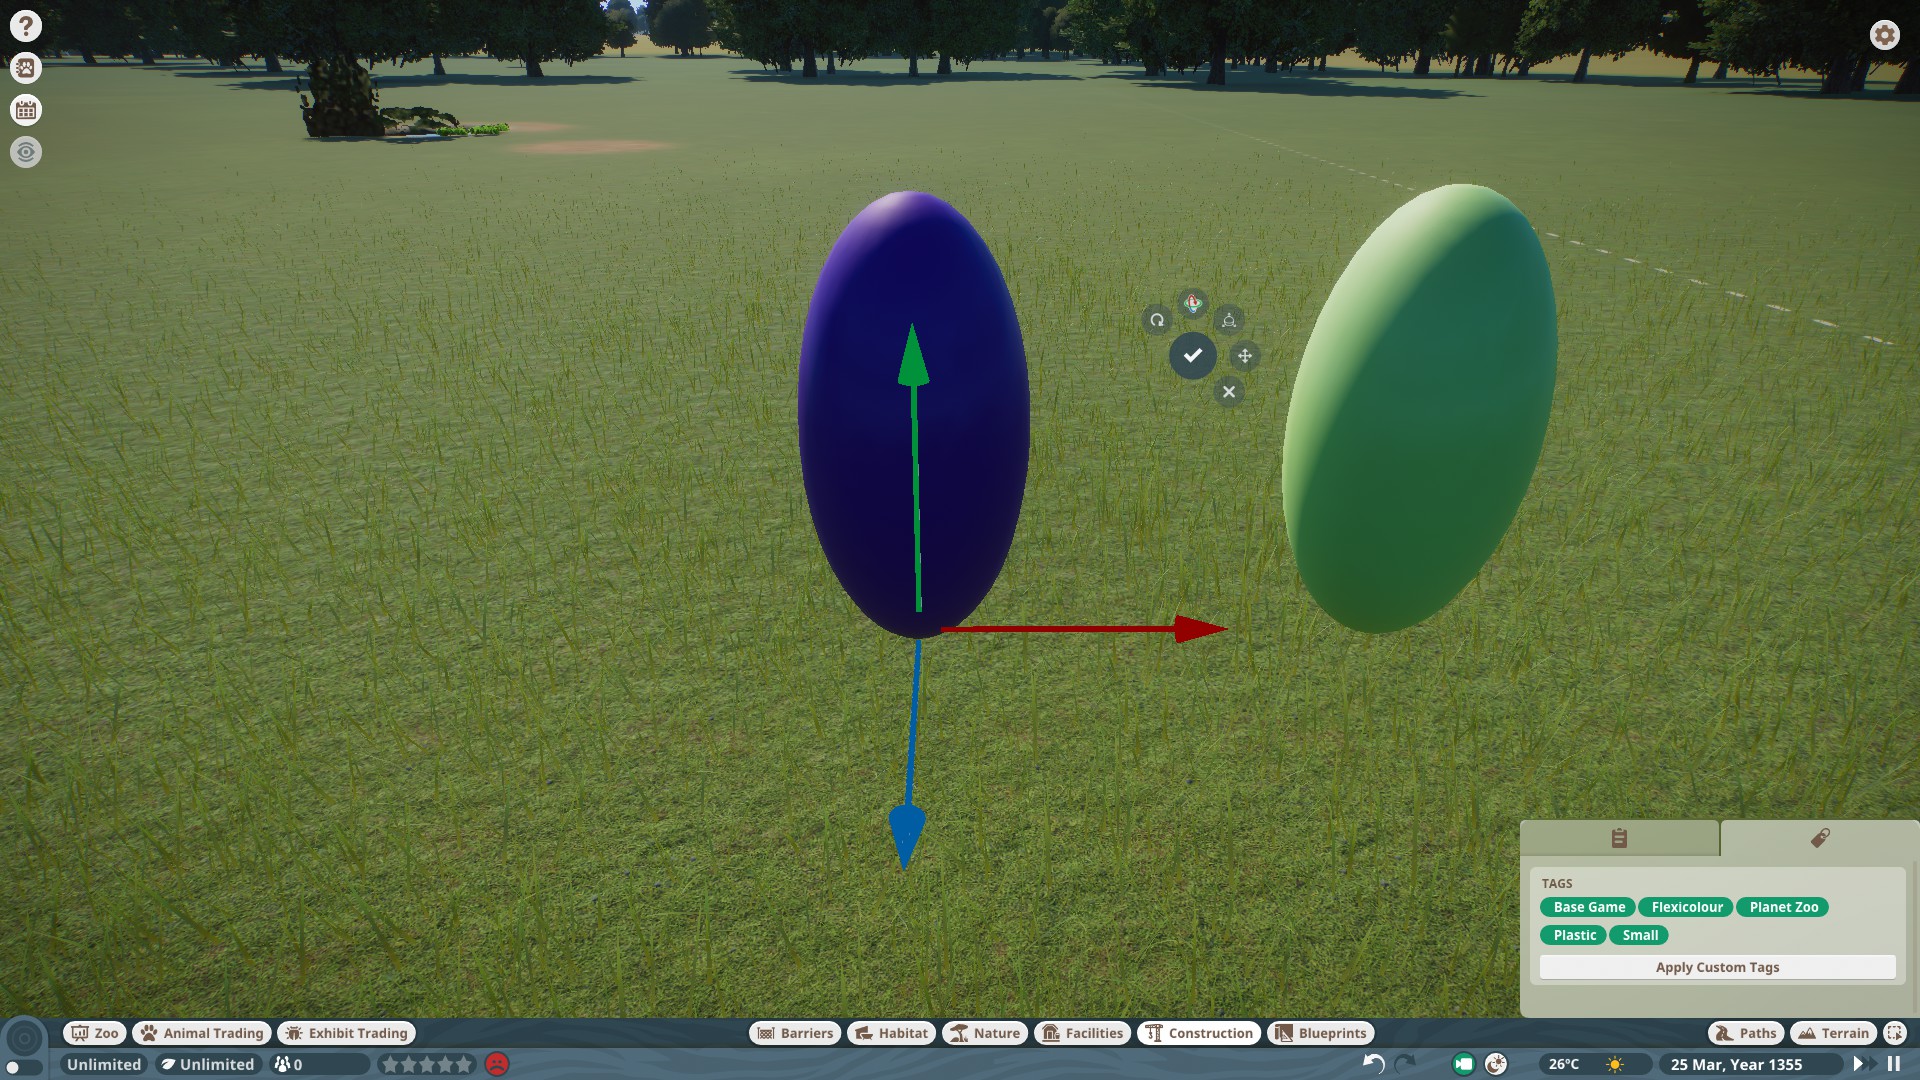
Task: Open the Construction build menu
Action: [1199, 1033]
